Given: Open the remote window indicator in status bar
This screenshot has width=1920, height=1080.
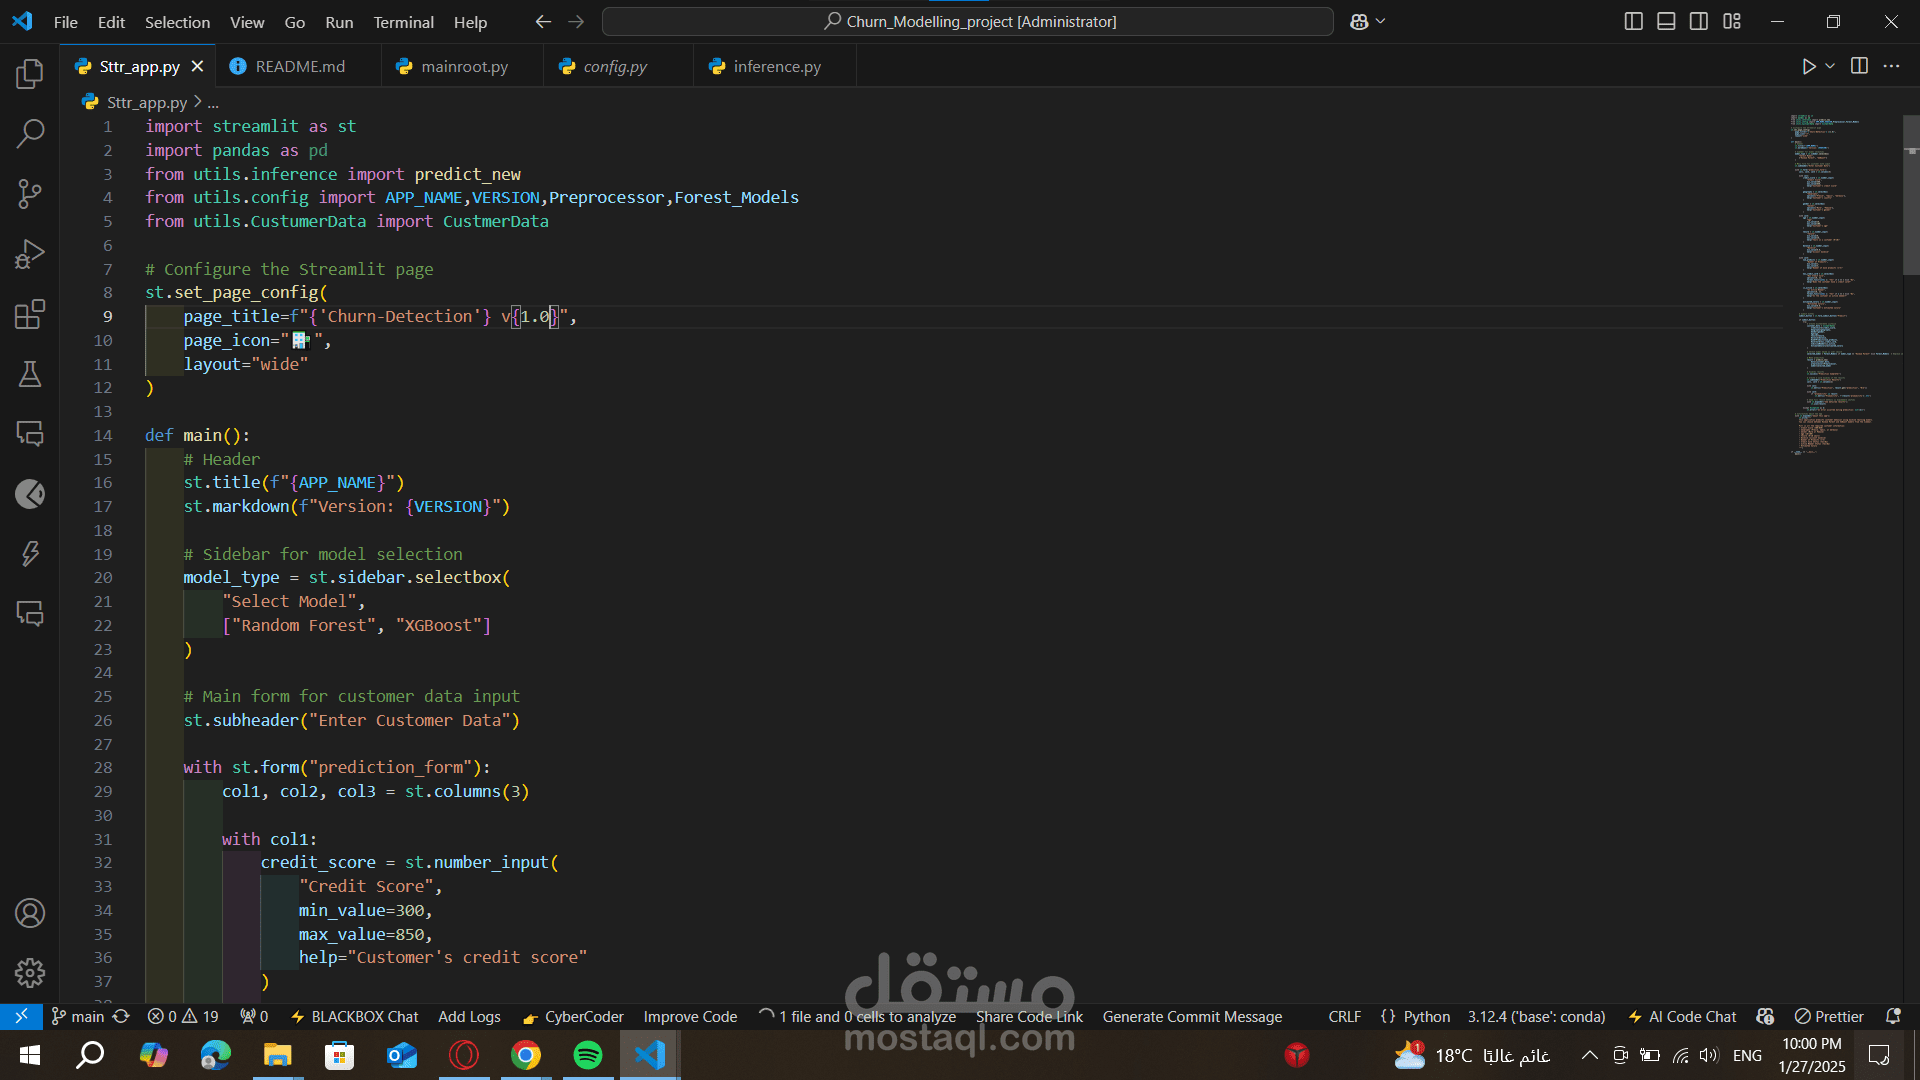Looking at the screenshot, I should point(21,1016).
